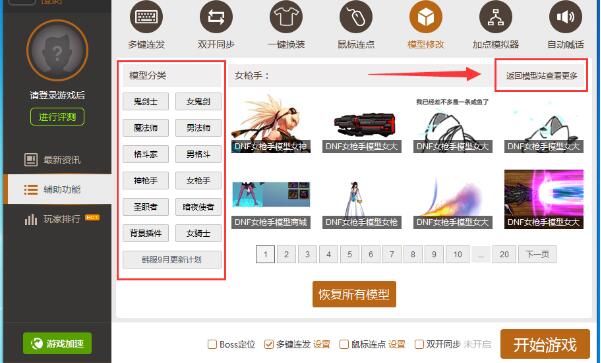Enable the 双开同步 checkbox
Viewport: 601px width, 363px height.
tap(419, 344)
